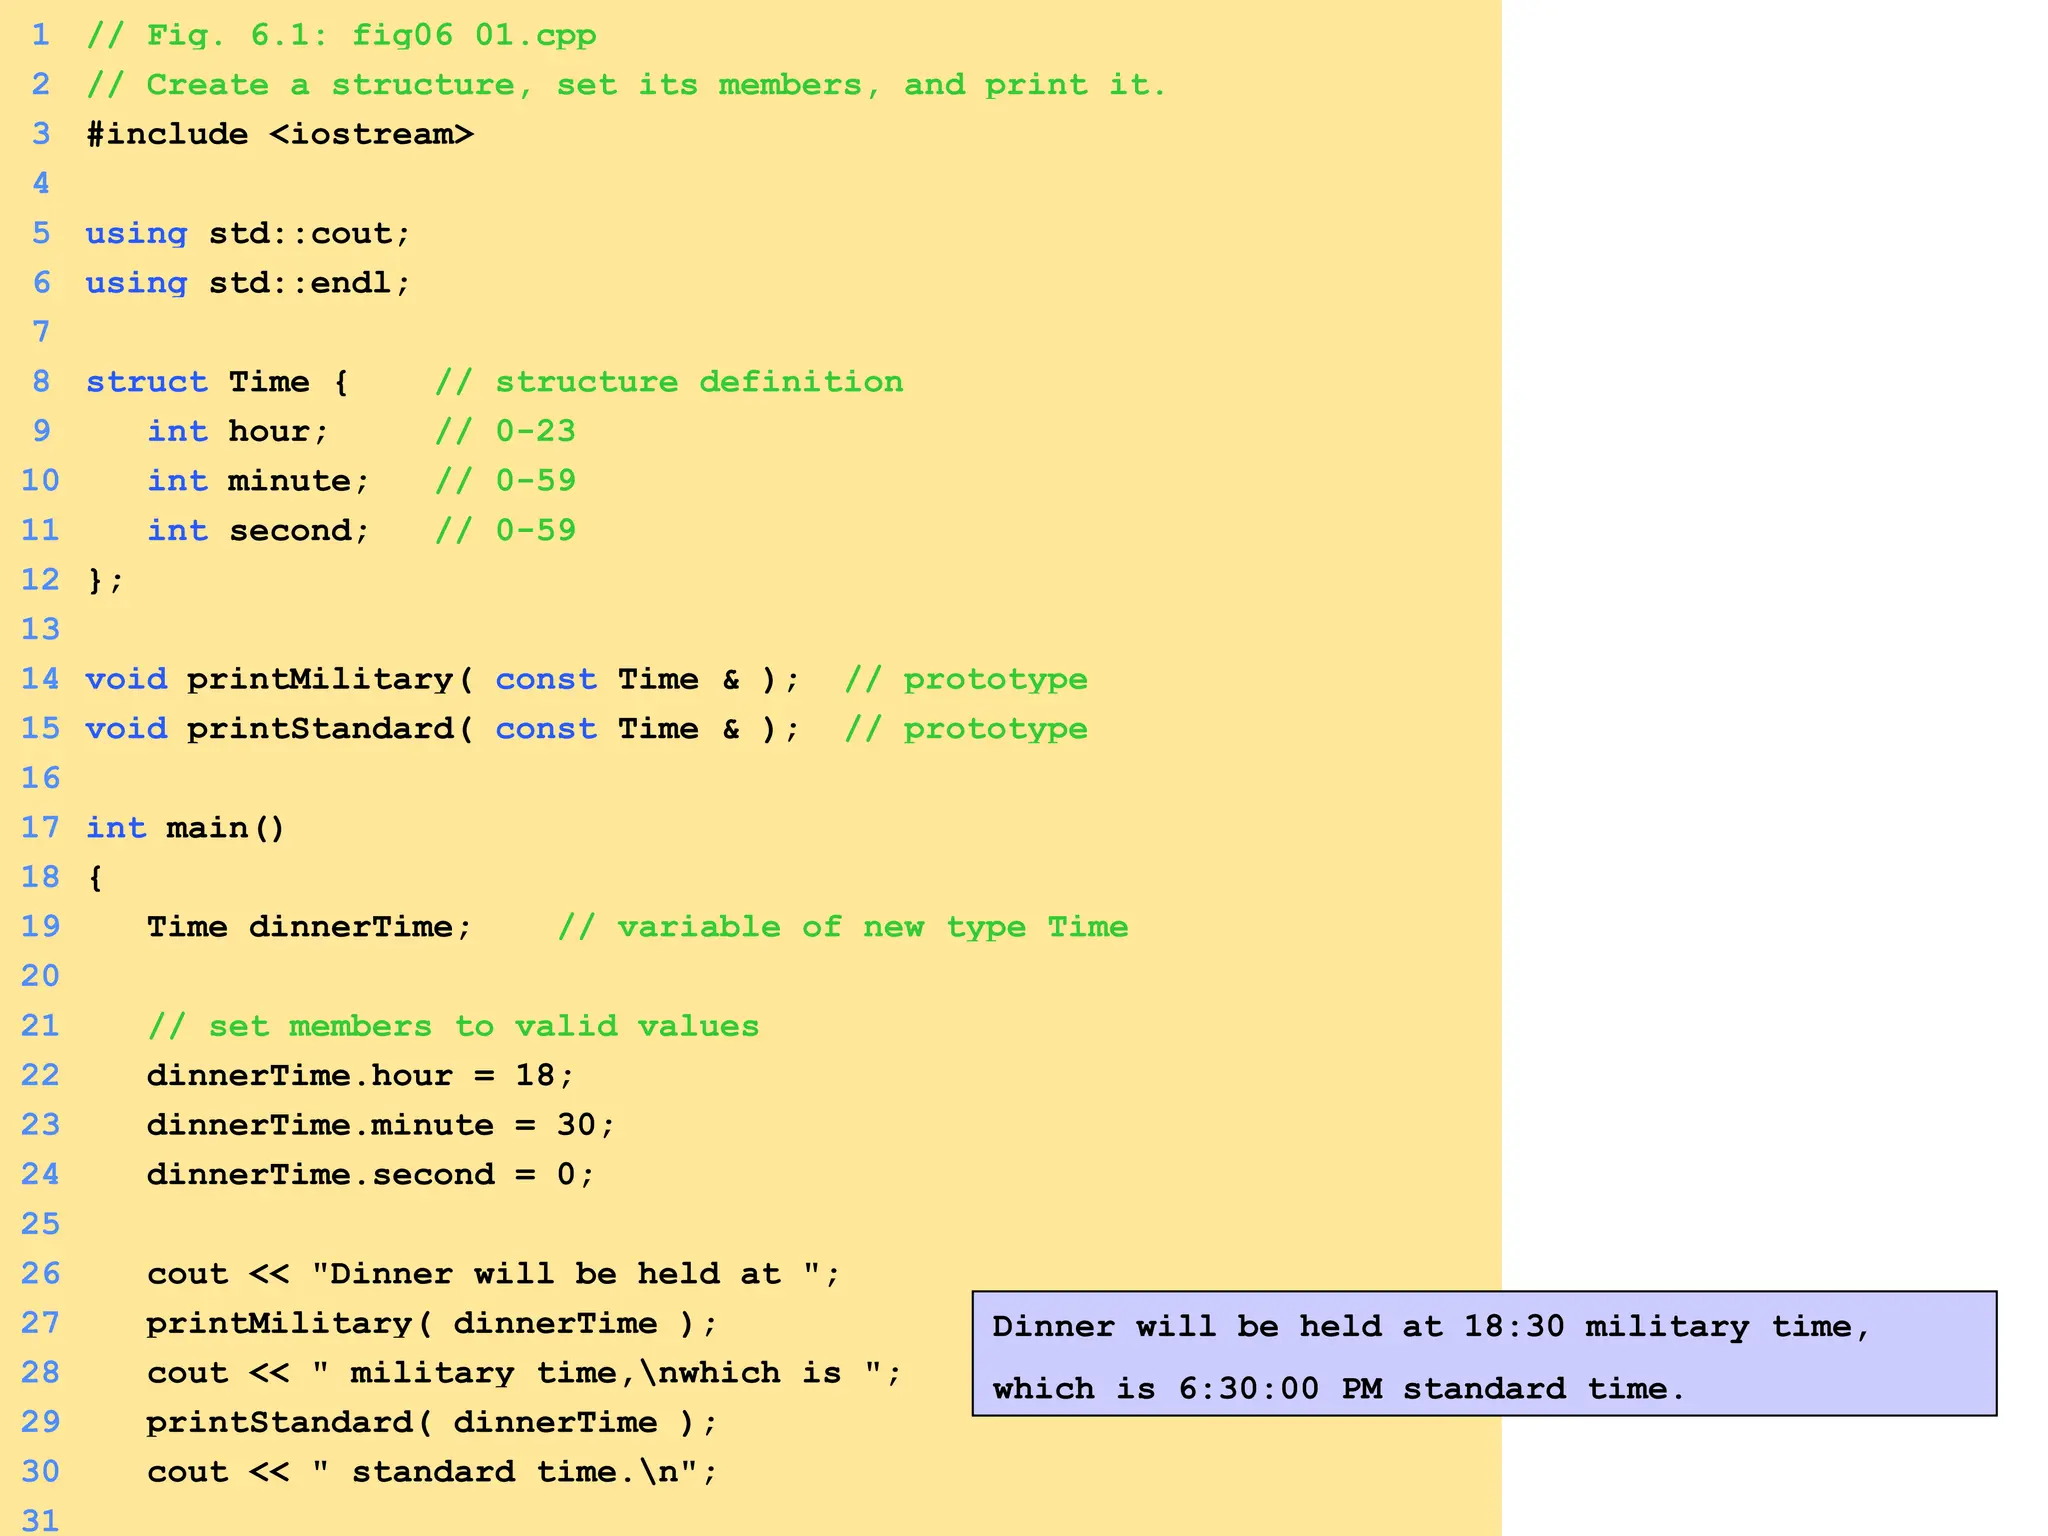
Task: Click 'printStandard( dinnerTime );' call on line 29
Action: click(432, 1423)
